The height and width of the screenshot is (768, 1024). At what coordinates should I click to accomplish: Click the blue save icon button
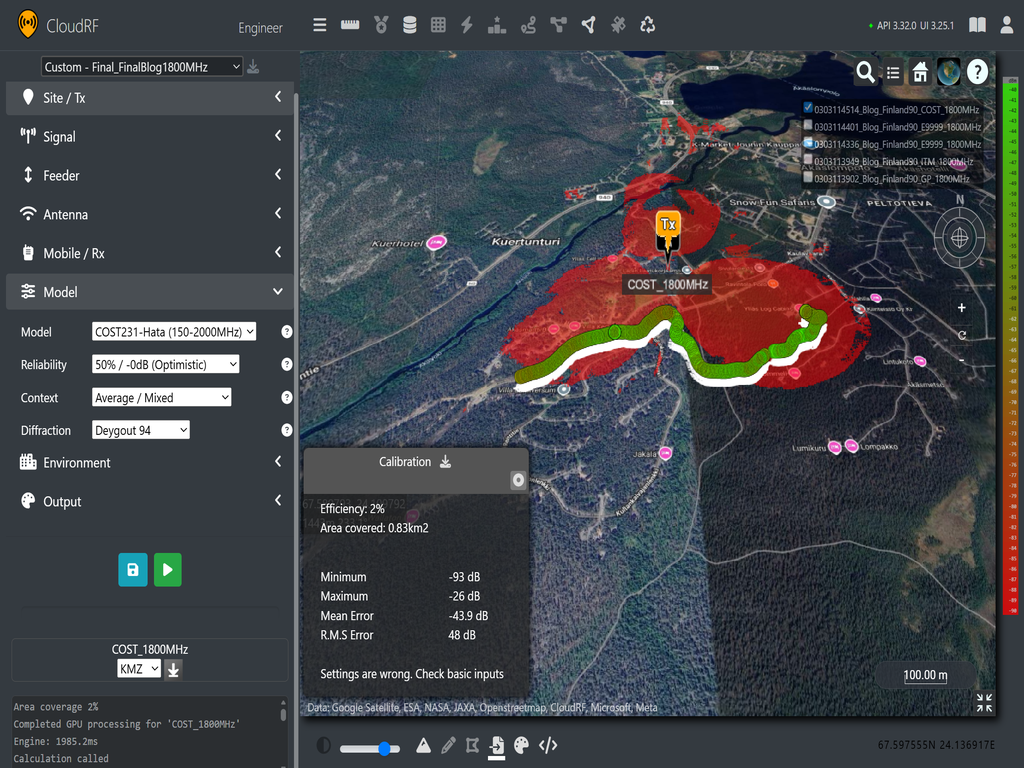(132, 570)
